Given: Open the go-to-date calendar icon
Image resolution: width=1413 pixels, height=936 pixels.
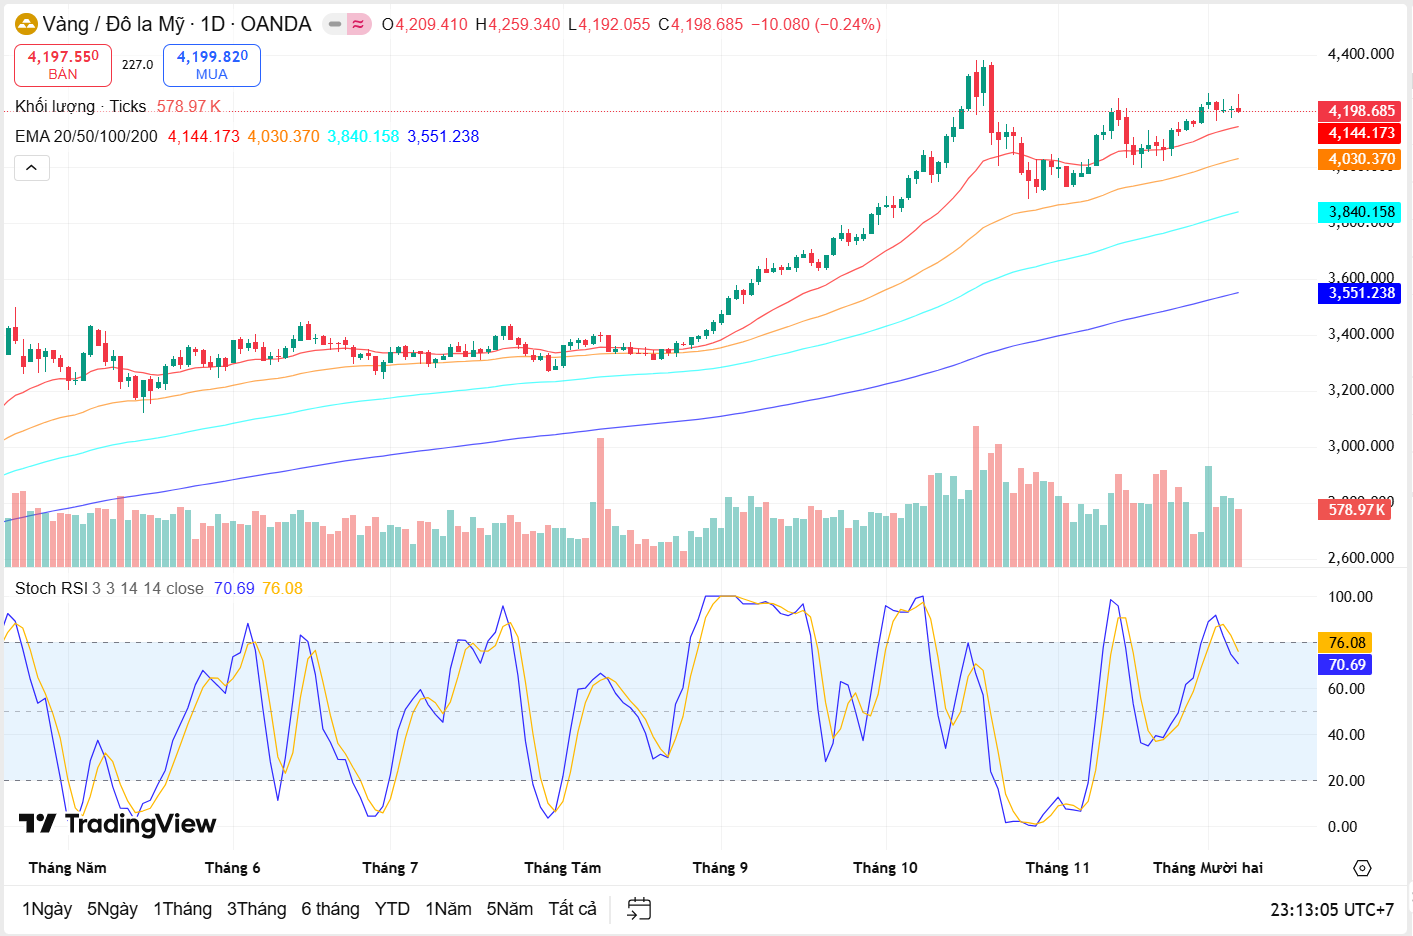Looking at the screenshot, I should (x=639, y=909).
